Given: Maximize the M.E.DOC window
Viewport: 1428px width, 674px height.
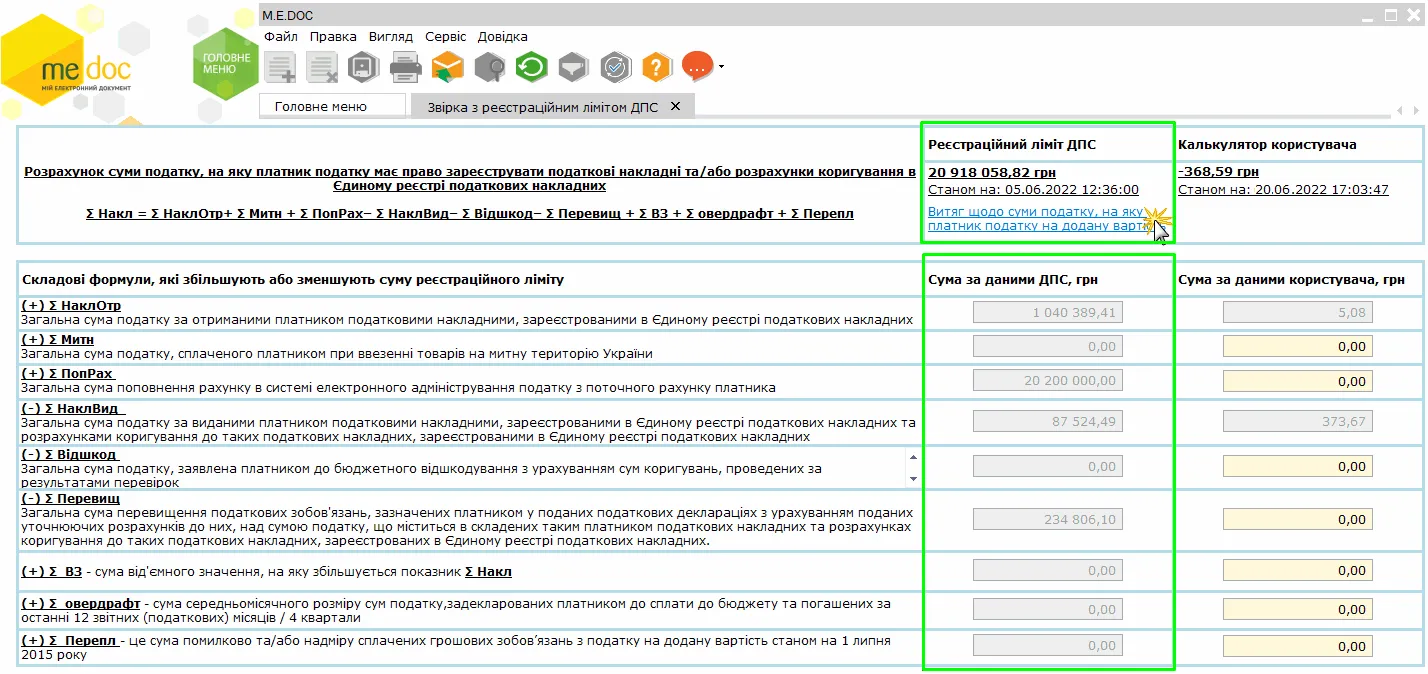Looking at the screenshot, I should [x=1391, y=15].
